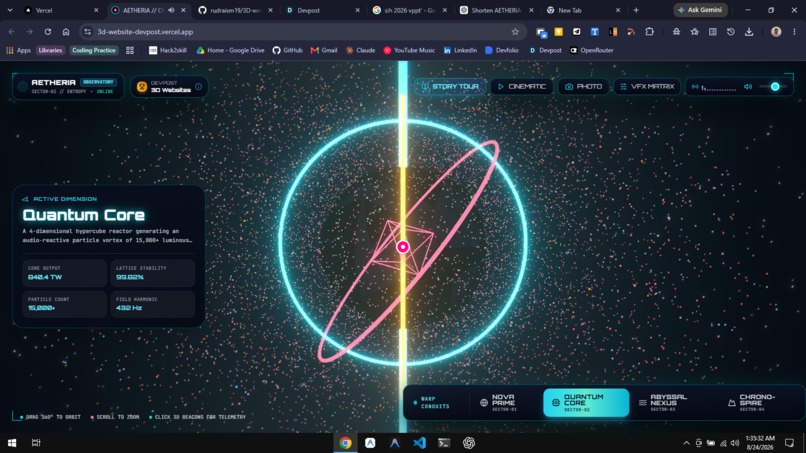806x453 pixels.
Task: Open the profile avatar menu
Action: [776, 32]
